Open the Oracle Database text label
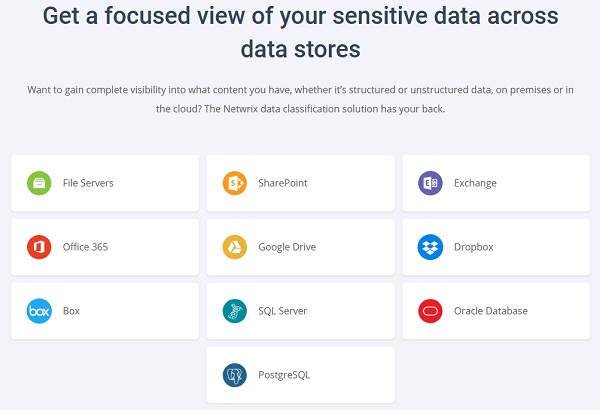This screenshot has height=410, width=600. [x=490, y=311]
